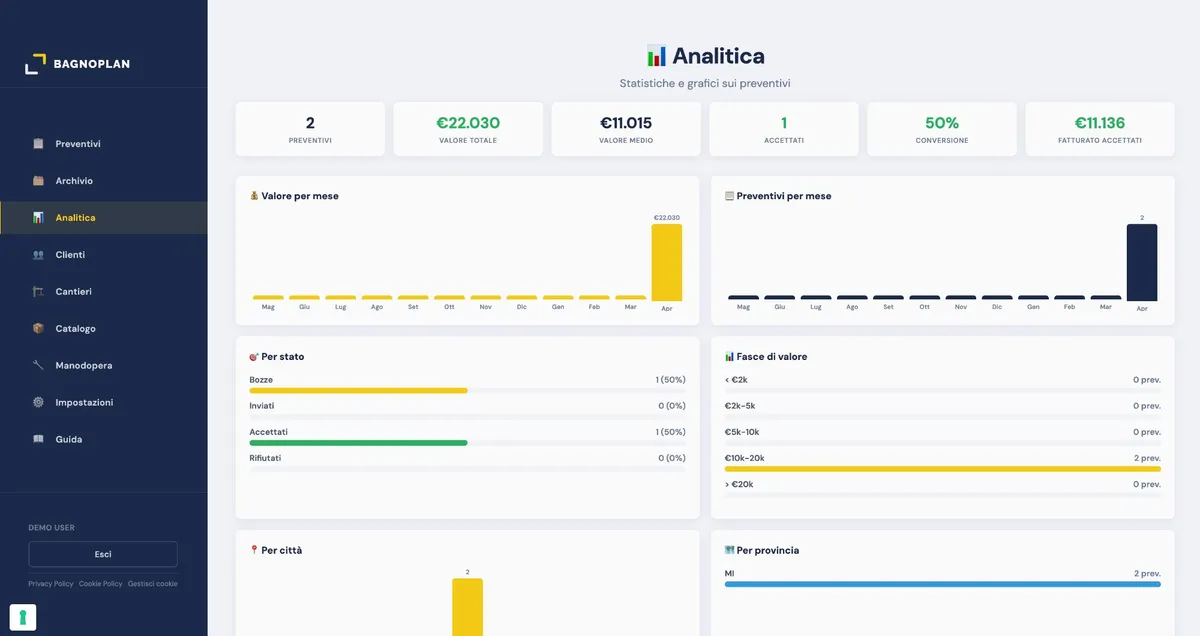Click 'Statistiche e grafici sui preventivi' subtitle
This screenshot has width=1200, height=636.
(705, 84)
